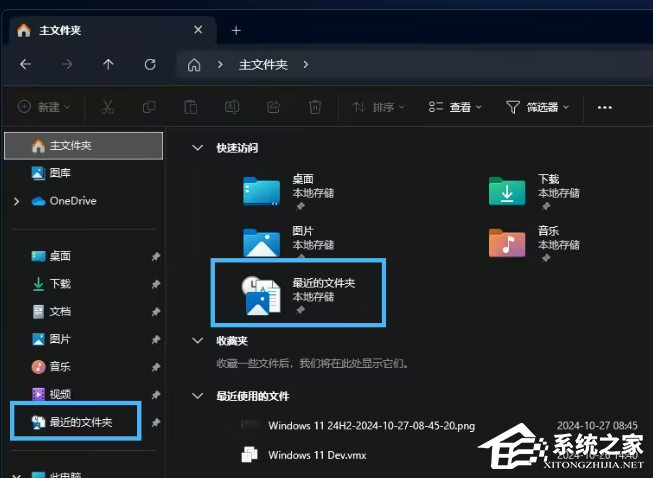Image resolution: width=653 pixels, height=478 pixels.
Task: Select the 桌面 folder in quick access
Action: [288, 192]
